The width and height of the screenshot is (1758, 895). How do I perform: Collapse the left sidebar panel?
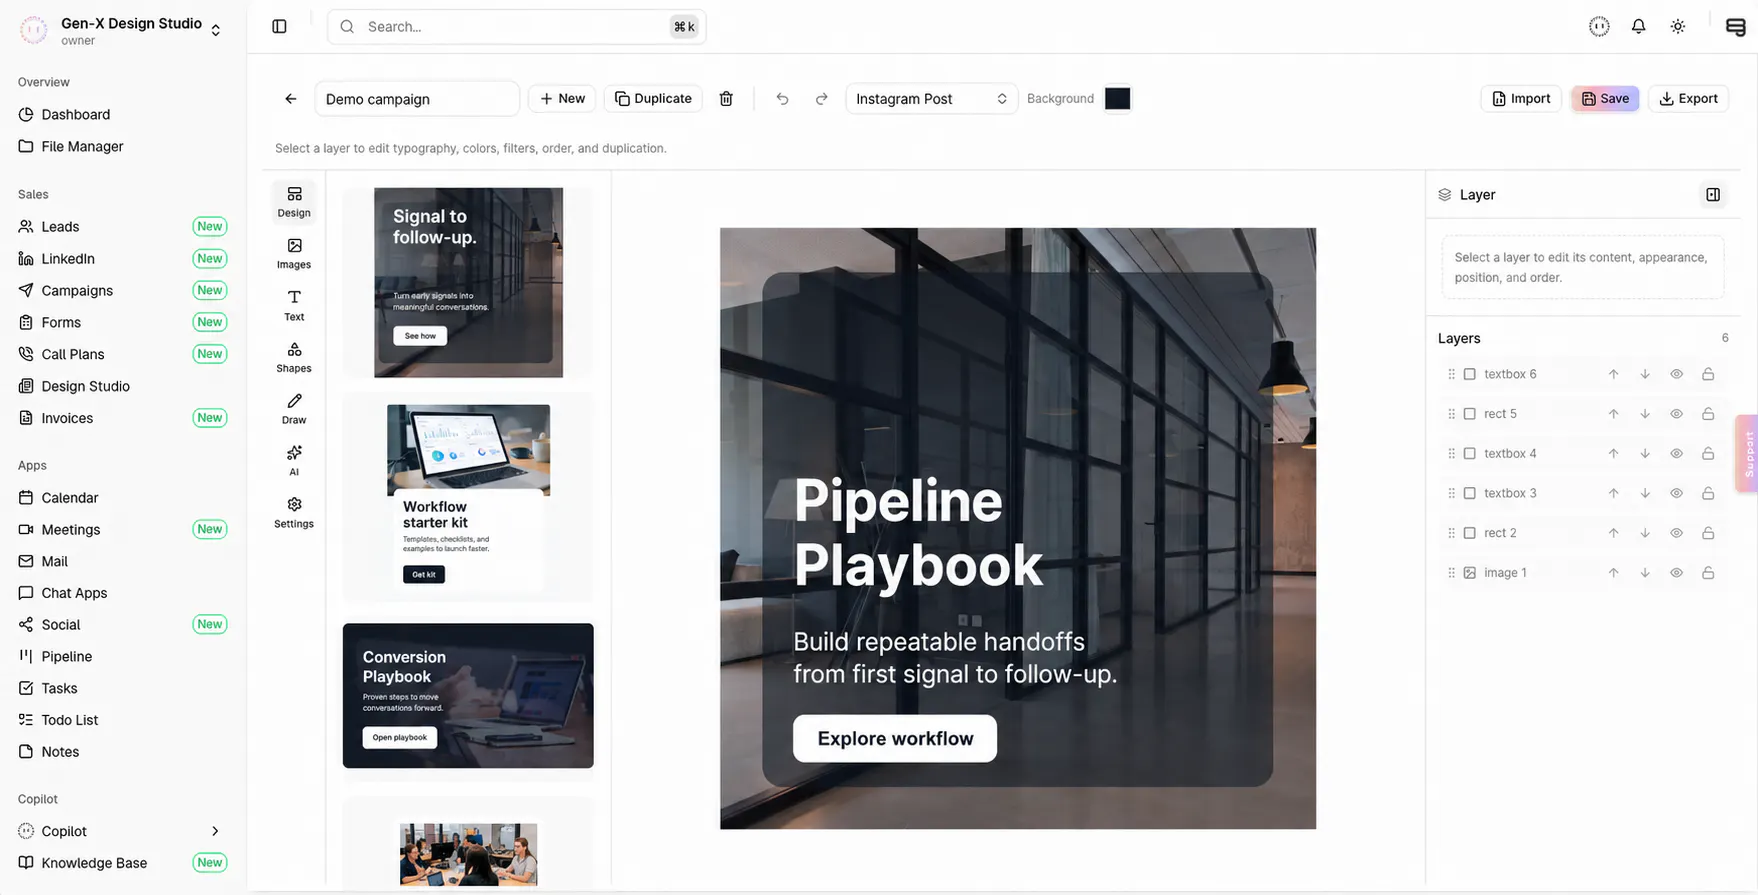(x=280, y=27)
